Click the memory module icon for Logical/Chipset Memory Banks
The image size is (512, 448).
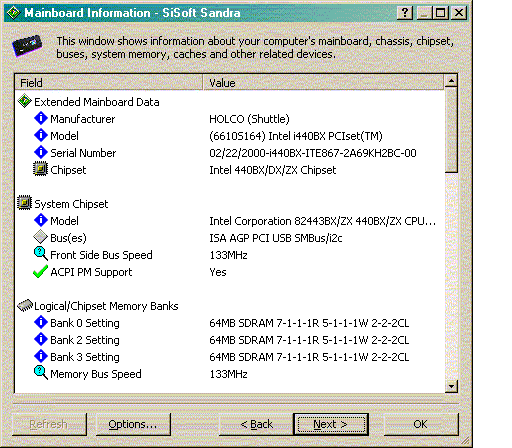click(25, 305)
